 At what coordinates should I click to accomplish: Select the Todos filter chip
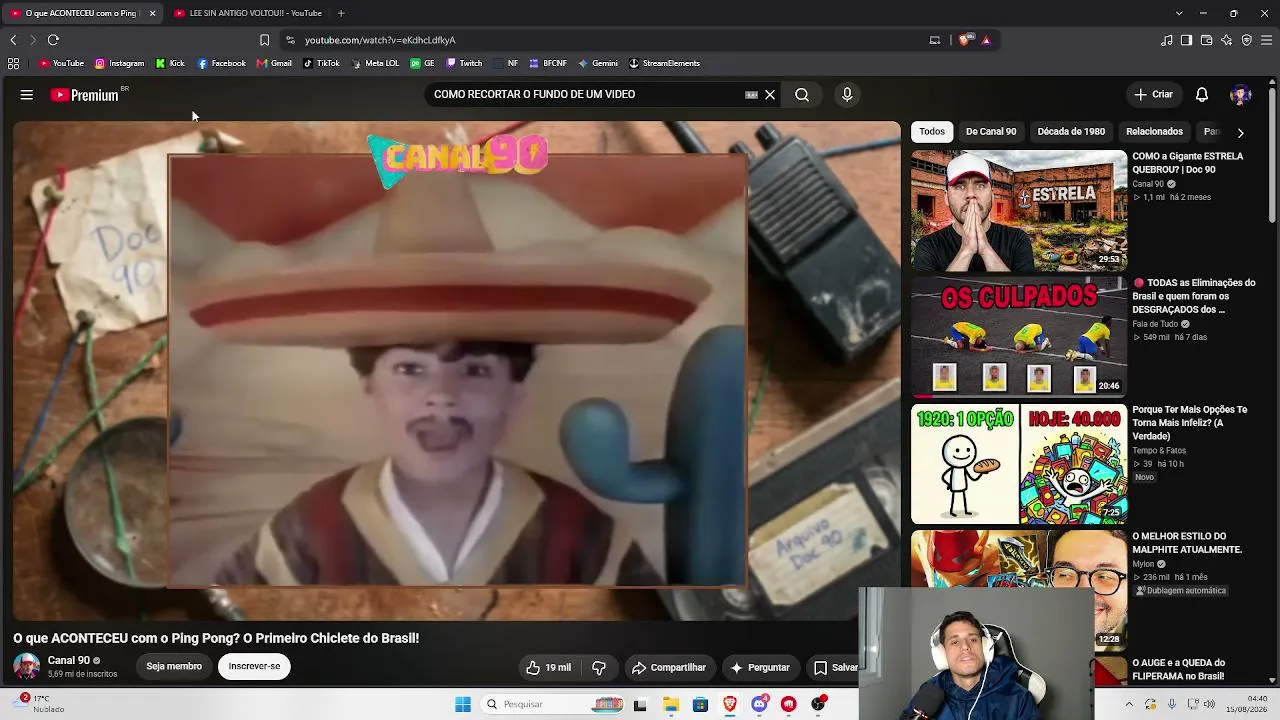[x=932, y=132]
